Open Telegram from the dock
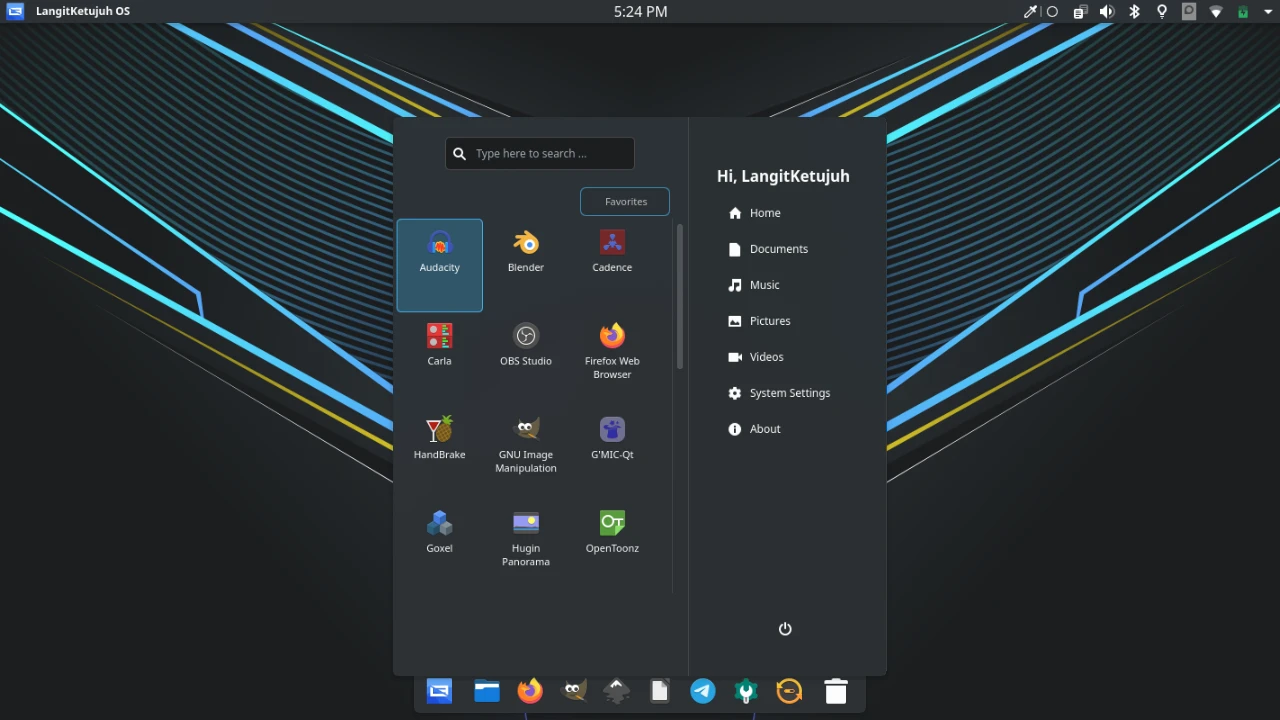The image size is (1280, 720). pos(703,691)
